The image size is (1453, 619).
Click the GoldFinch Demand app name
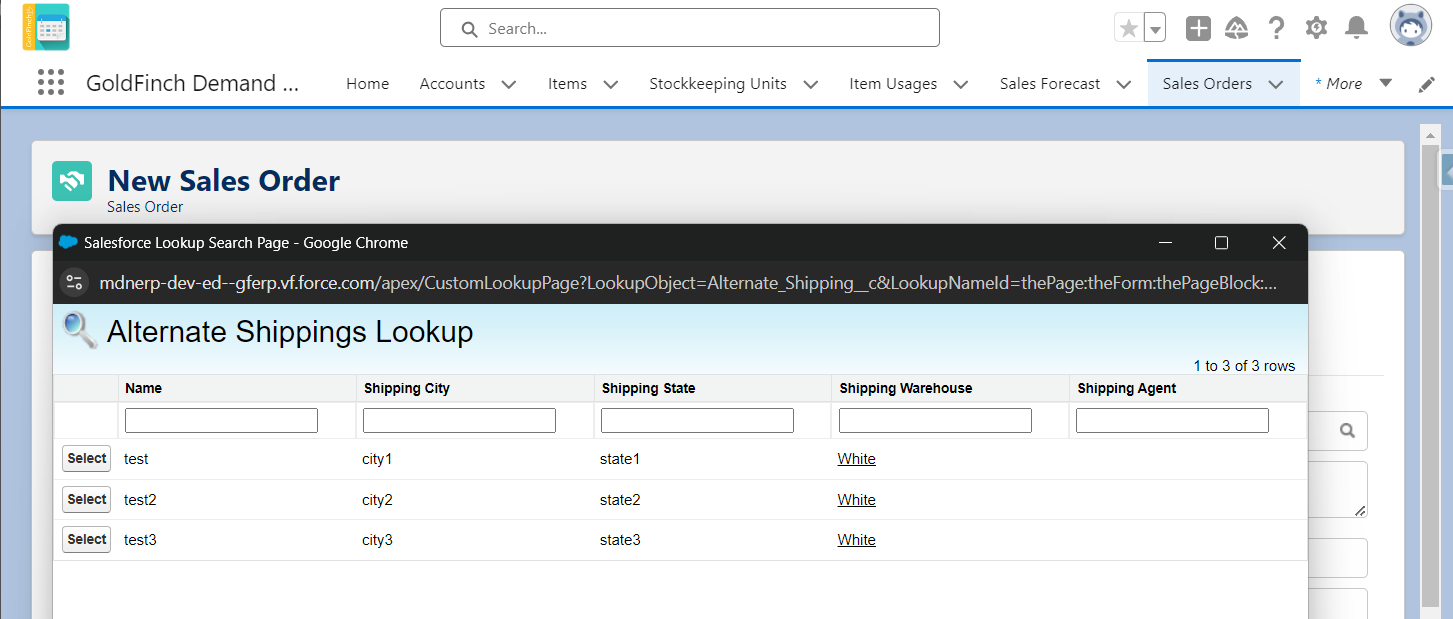coord(193,84)
